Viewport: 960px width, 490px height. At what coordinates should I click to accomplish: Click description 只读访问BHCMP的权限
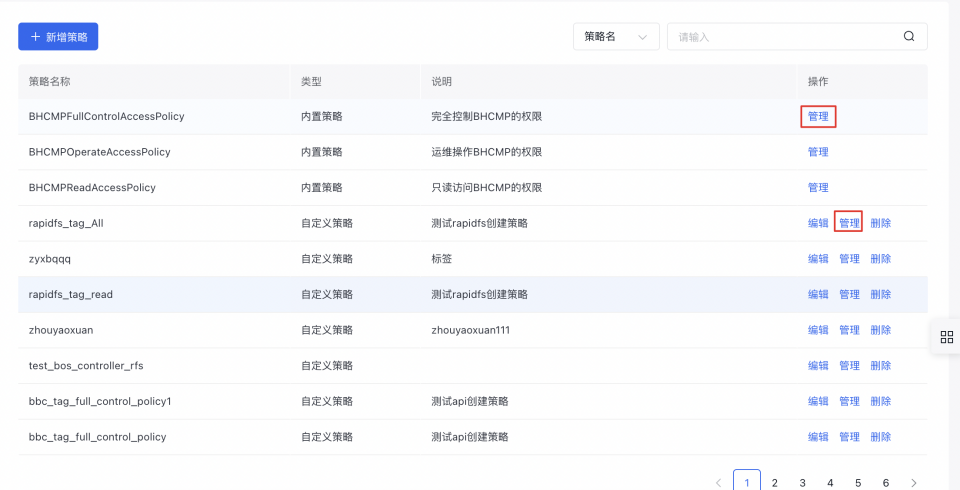tap(487, 187)
